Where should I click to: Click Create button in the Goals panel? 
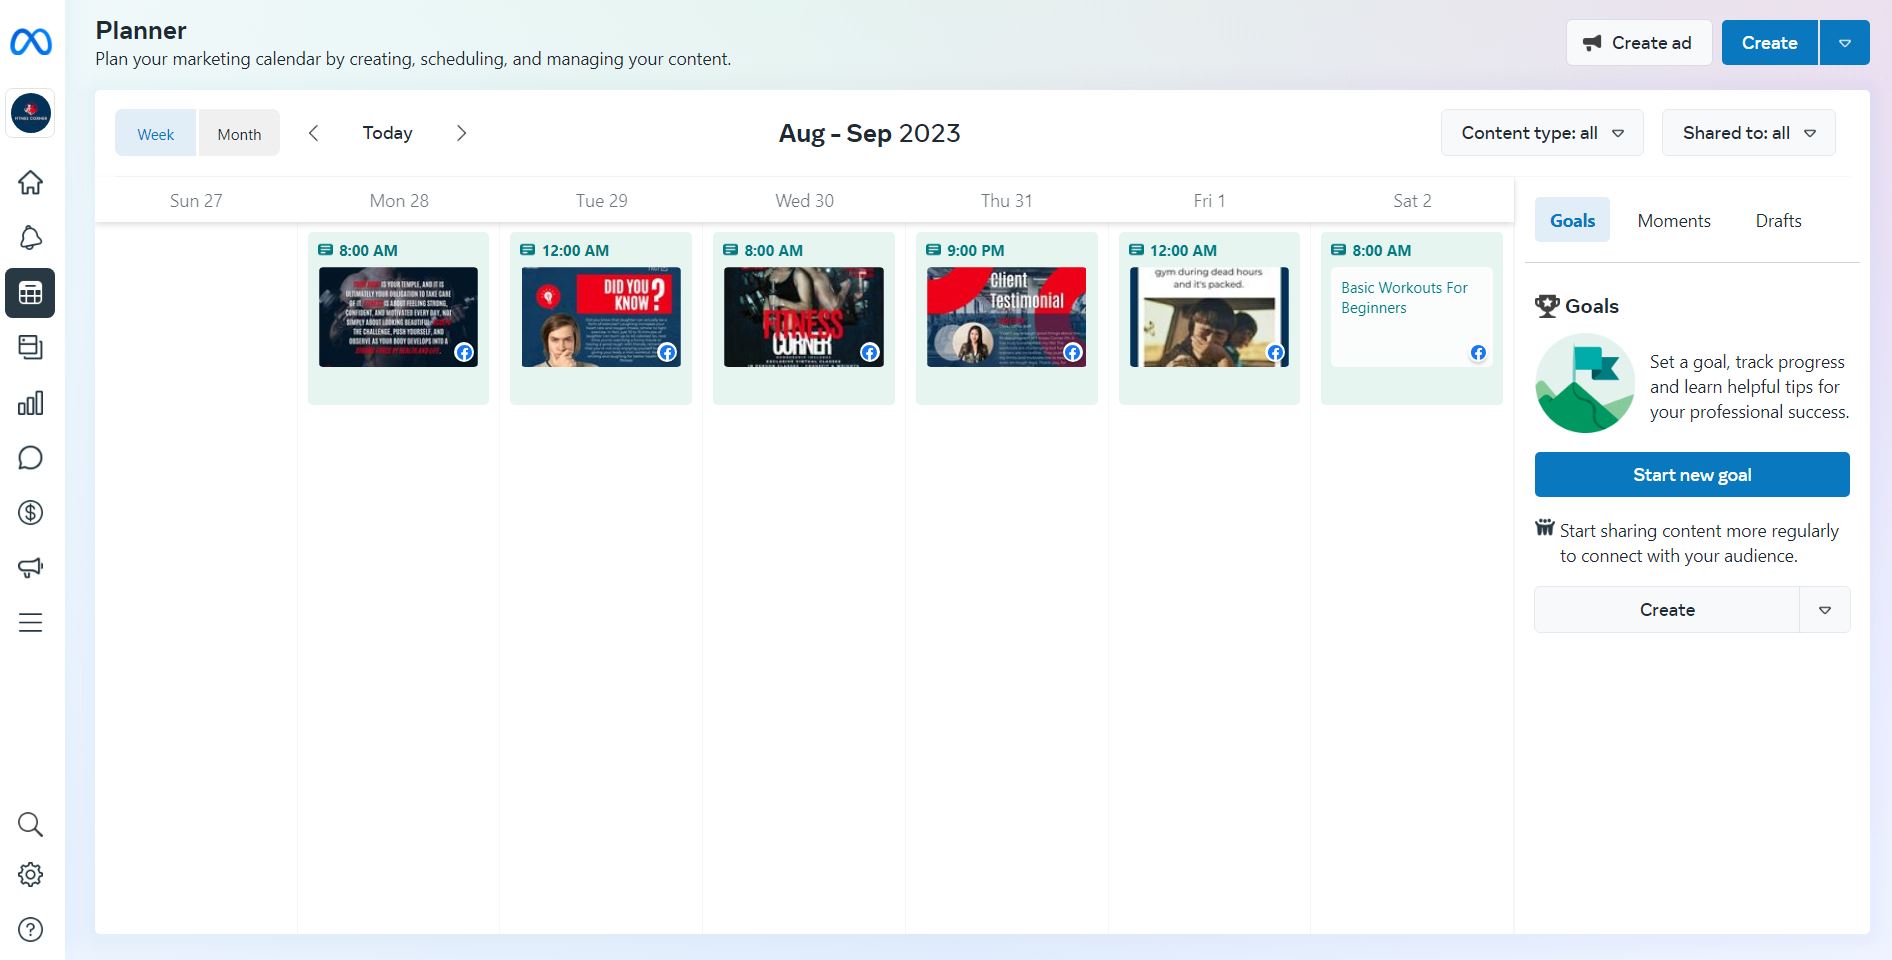pyautogui.click(x=1667, y=610)
